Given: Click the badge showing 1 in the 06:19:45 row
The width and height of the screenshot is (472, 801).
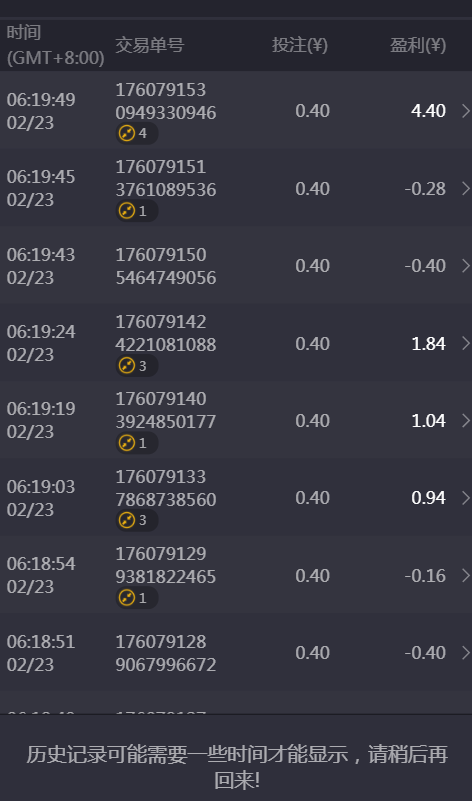Looking at the screenshot, I should tap(136, 211).
